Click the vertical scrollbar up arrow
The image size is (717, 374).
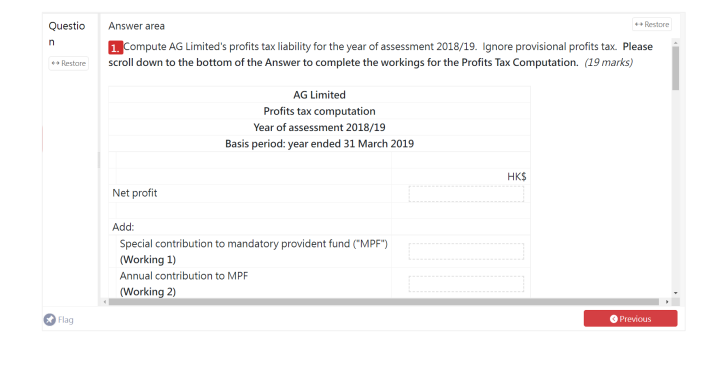pos(675,43)
